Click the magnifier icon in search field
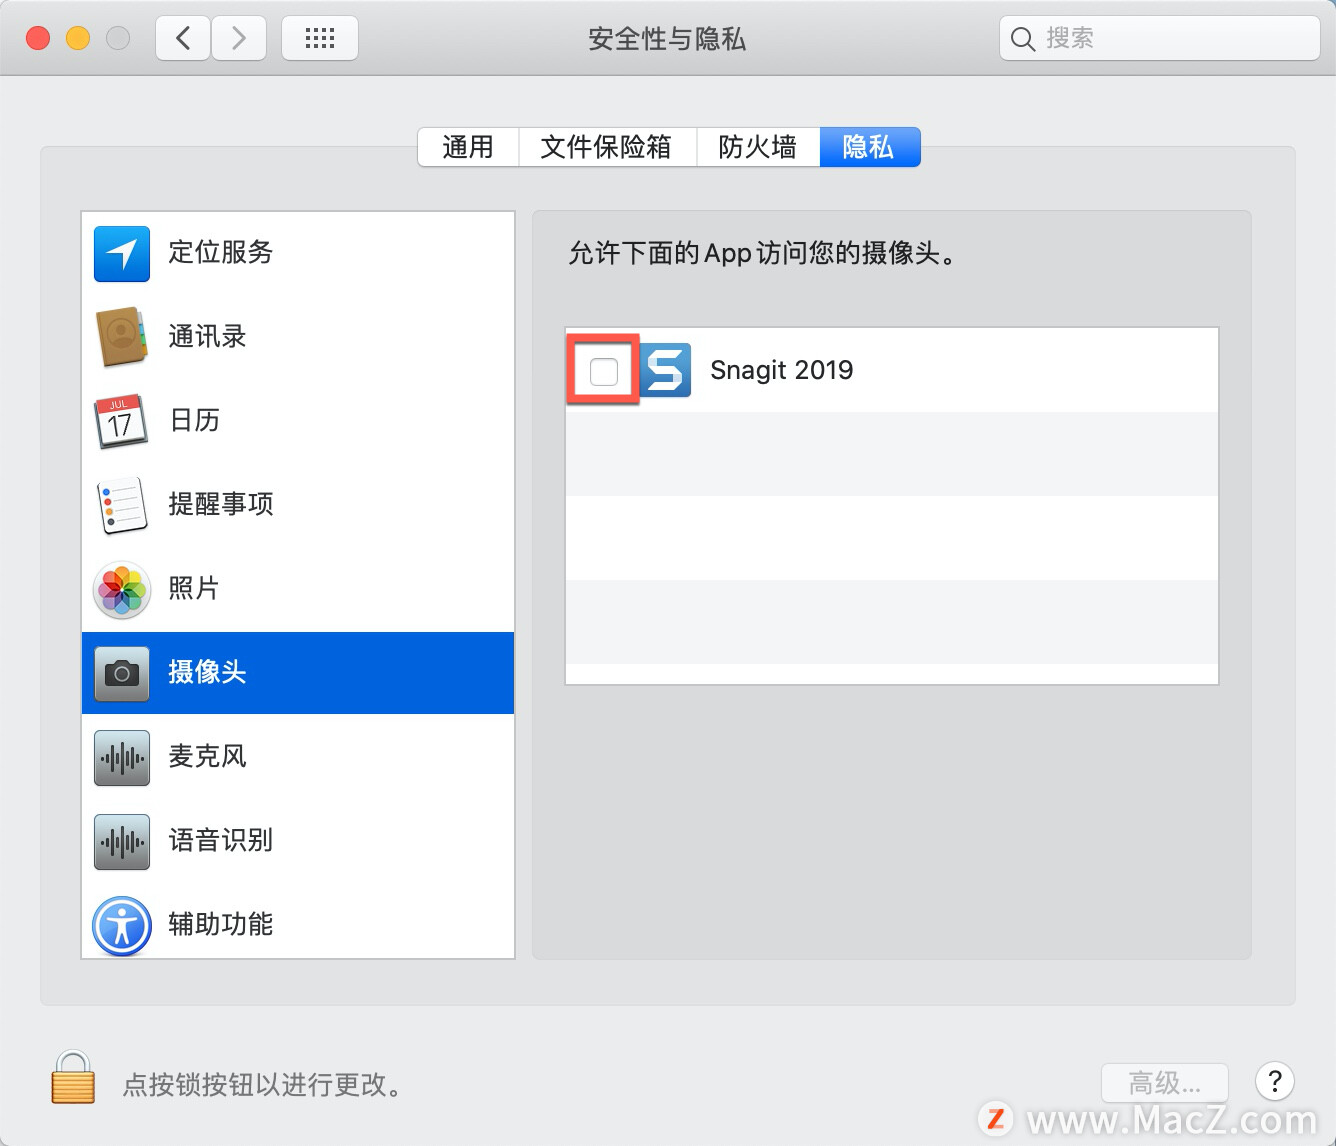The width and height of the screenshot is (1336, 1146). (1022, 39)
